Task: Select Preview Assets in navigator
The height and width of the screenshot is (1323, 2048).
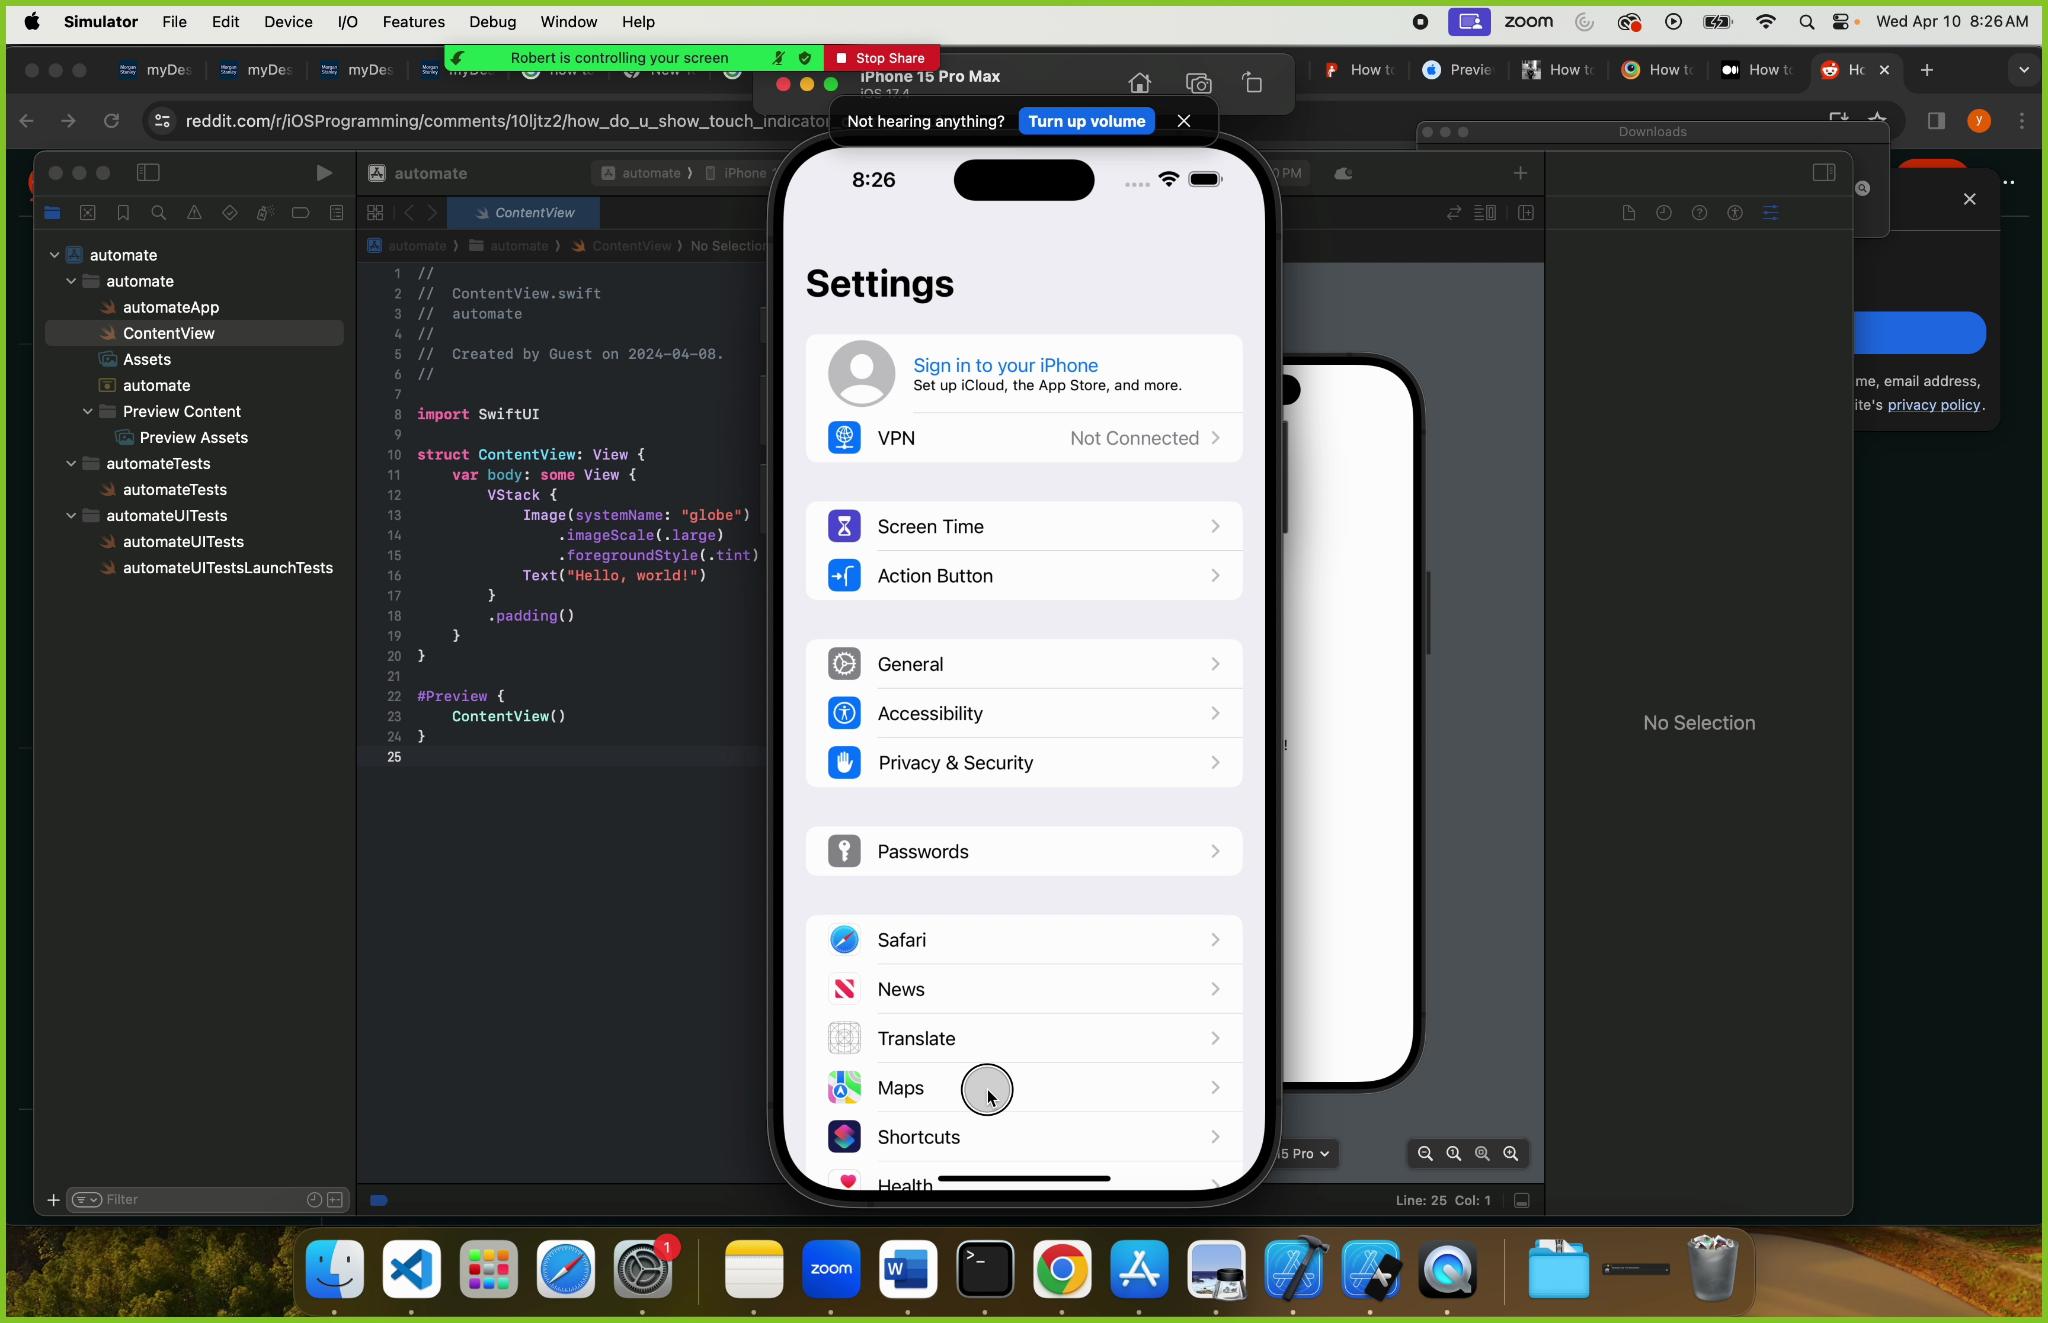Action: tap(193, 437)
